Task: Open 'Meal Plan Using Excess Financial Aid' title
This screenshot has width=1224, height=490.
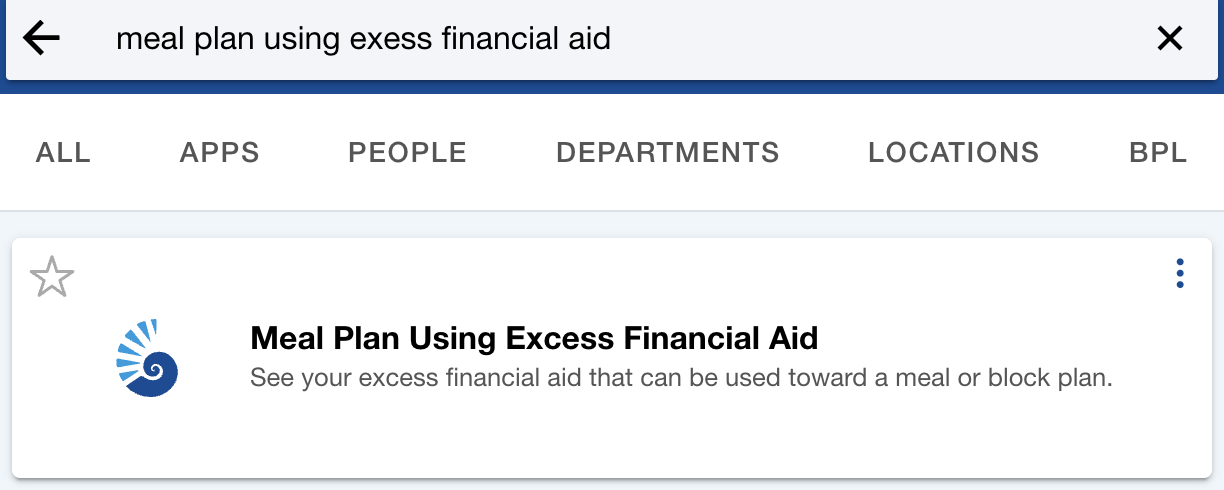Action: pyautogui.click(x=534, y=338)
